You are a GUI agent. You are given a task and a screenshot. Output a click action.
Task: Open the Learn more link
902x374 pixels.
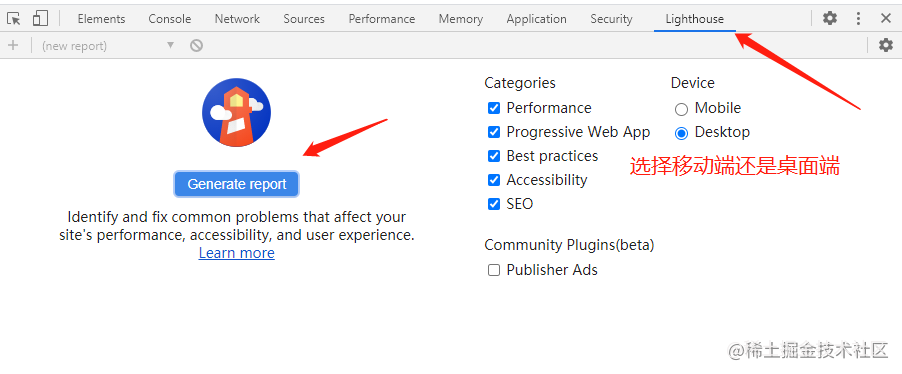236,253
